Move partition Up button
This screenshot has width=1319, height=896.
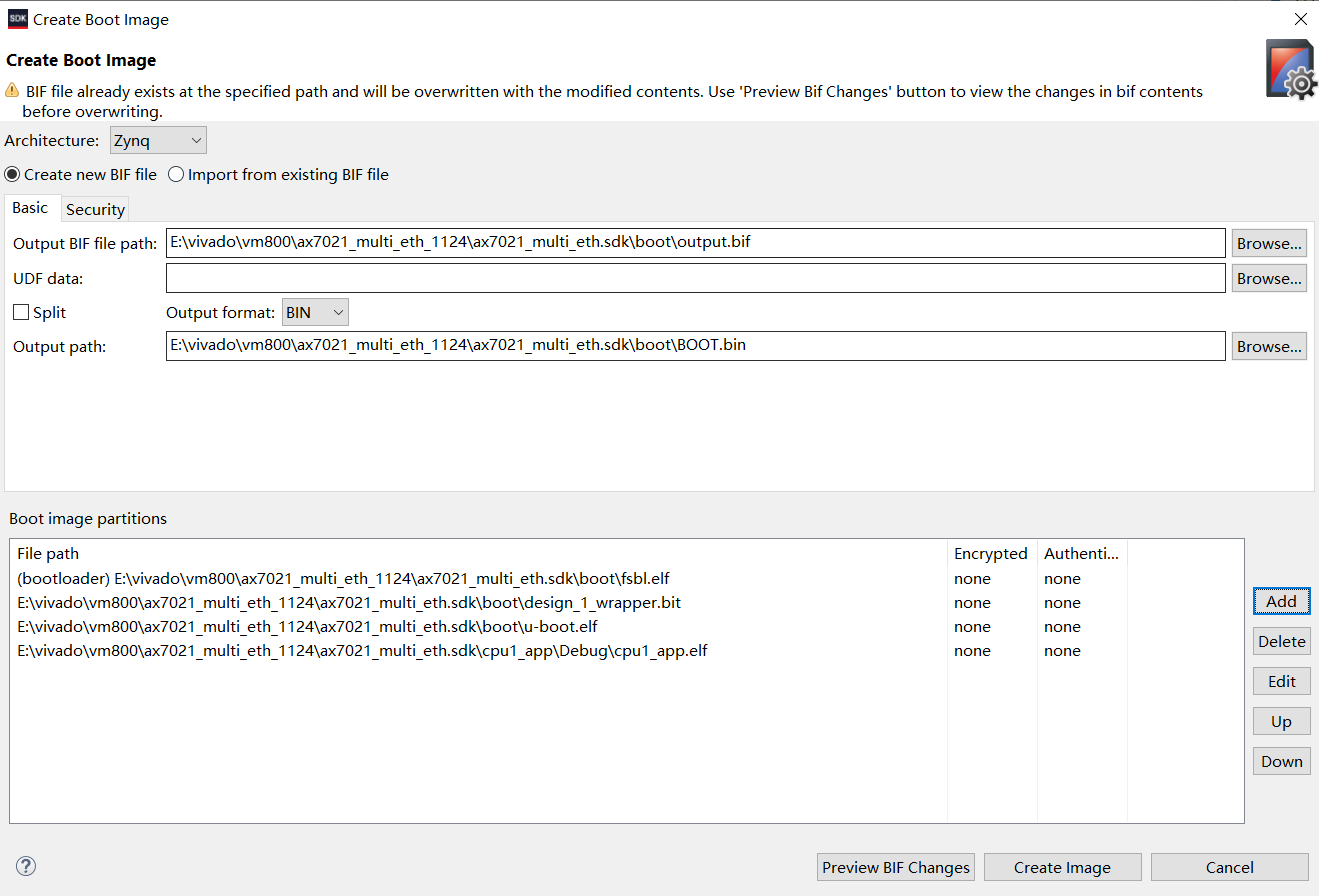pos(1281,721)
